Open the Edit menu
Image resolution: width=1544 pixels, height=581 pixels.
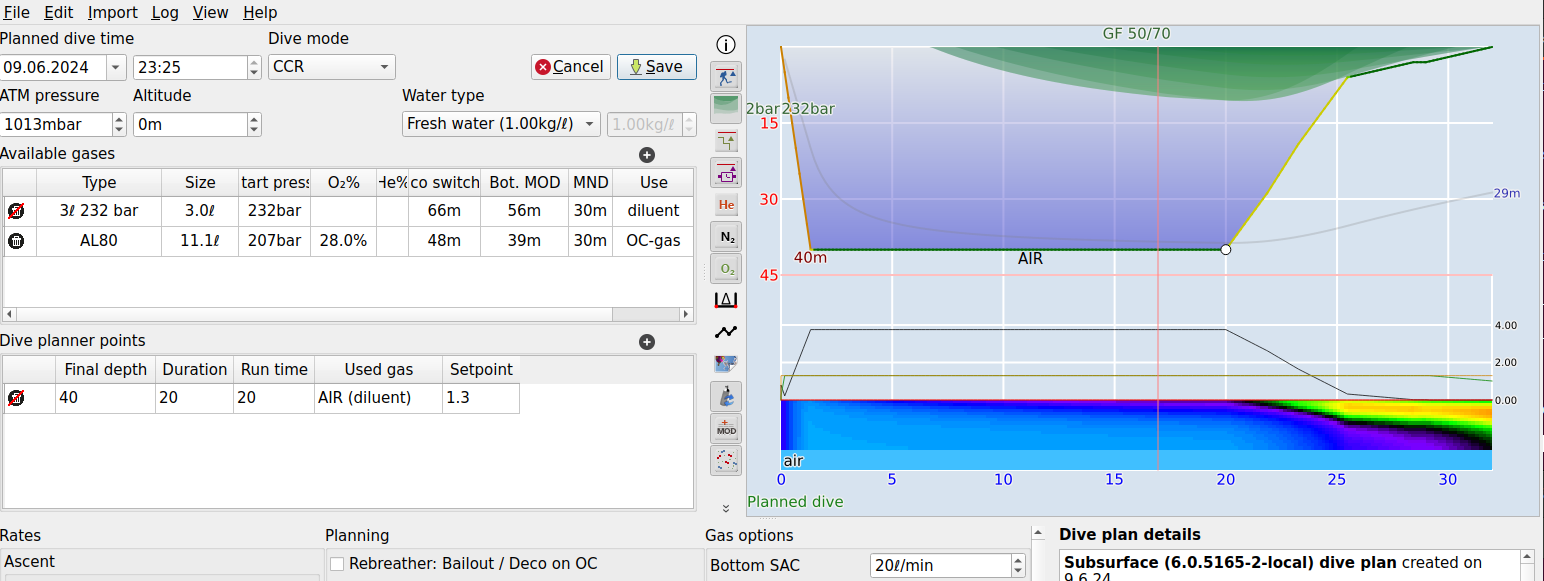pyautogui.click(x=59, y=13)
